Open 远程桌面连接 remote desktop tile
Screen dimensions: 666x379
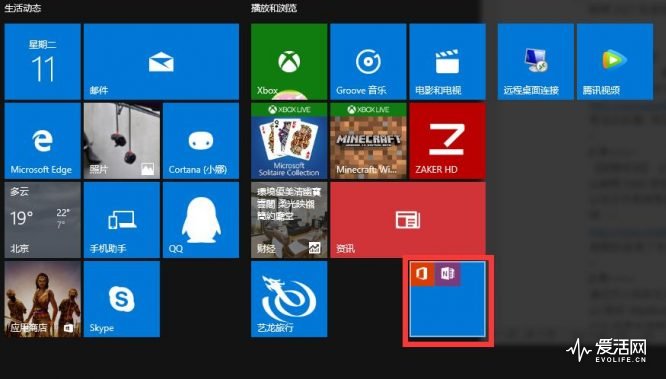click(536, 62)
